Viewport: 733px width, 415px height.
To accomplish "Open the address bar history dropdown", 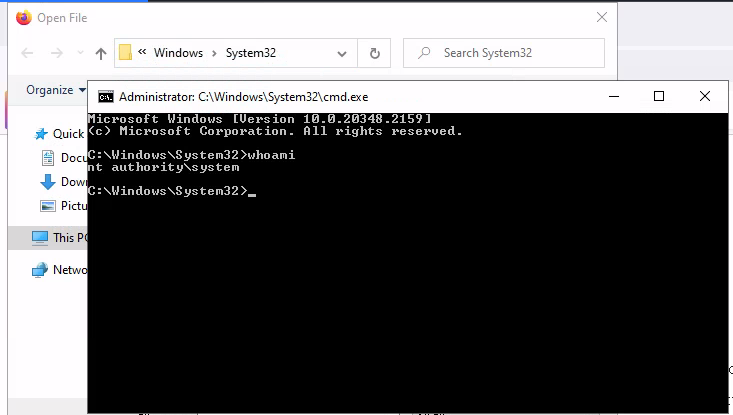I will (x=342, y=53).
